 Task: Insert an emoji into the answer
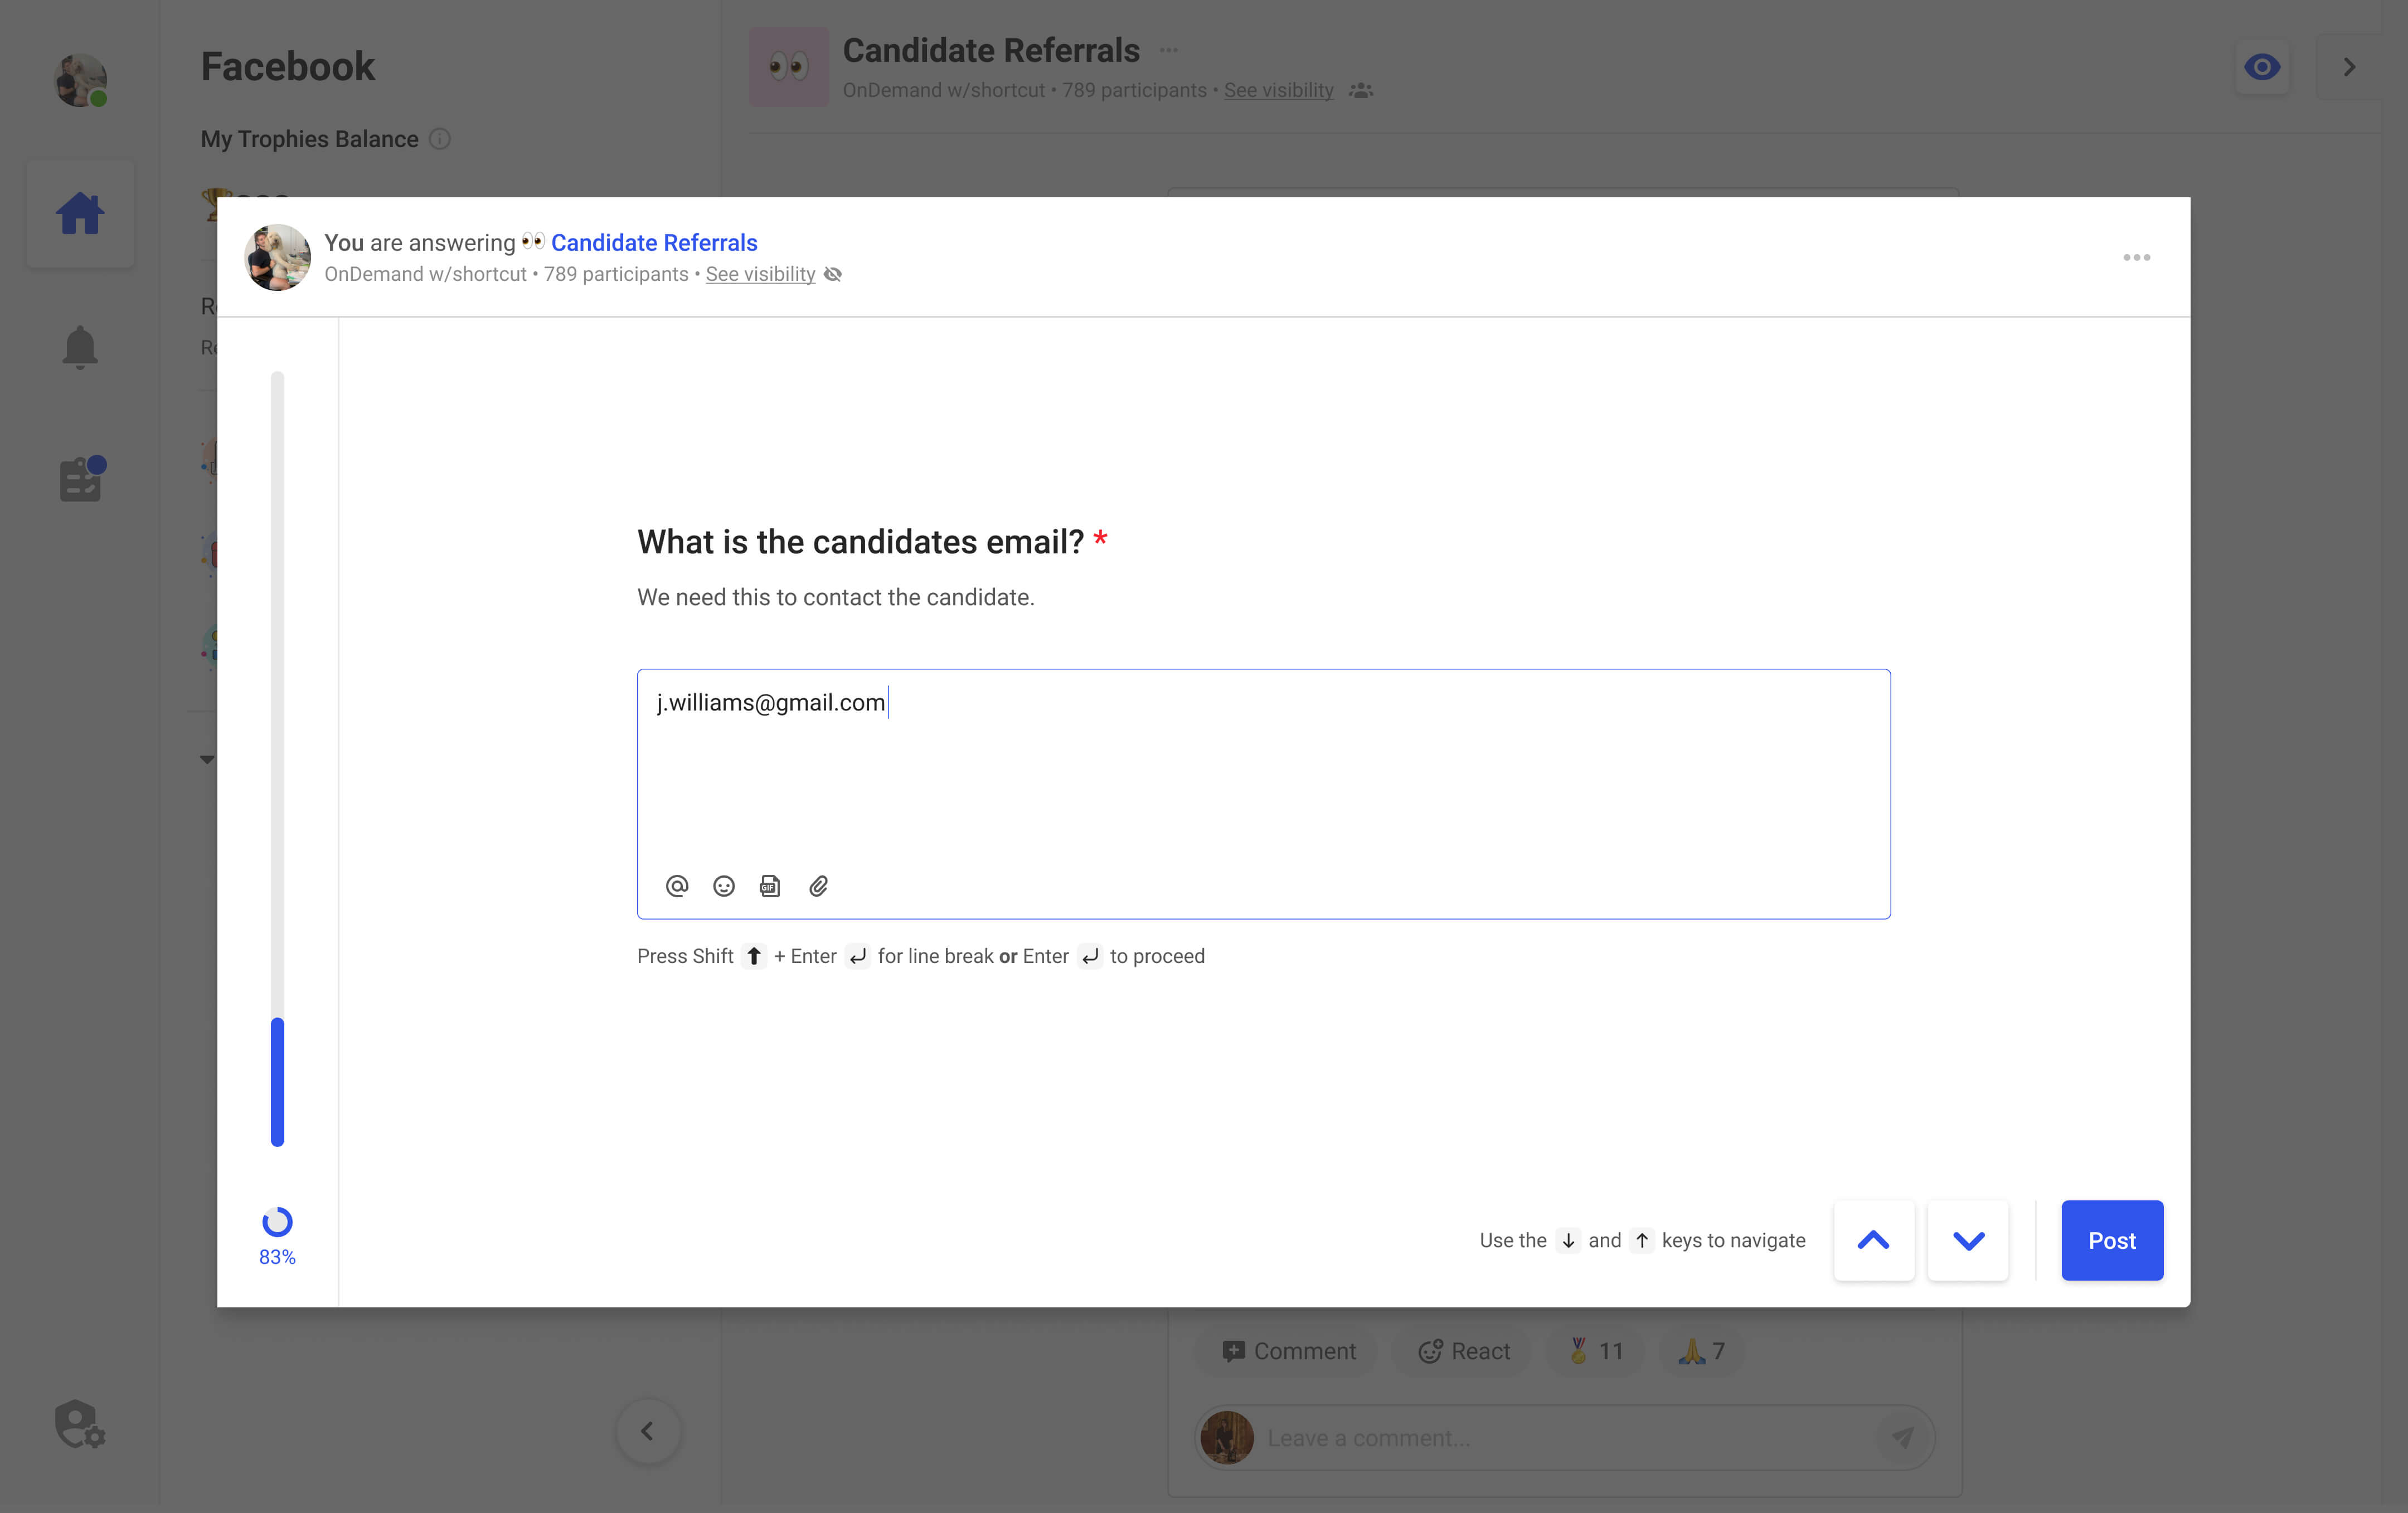tap(723, 886)
